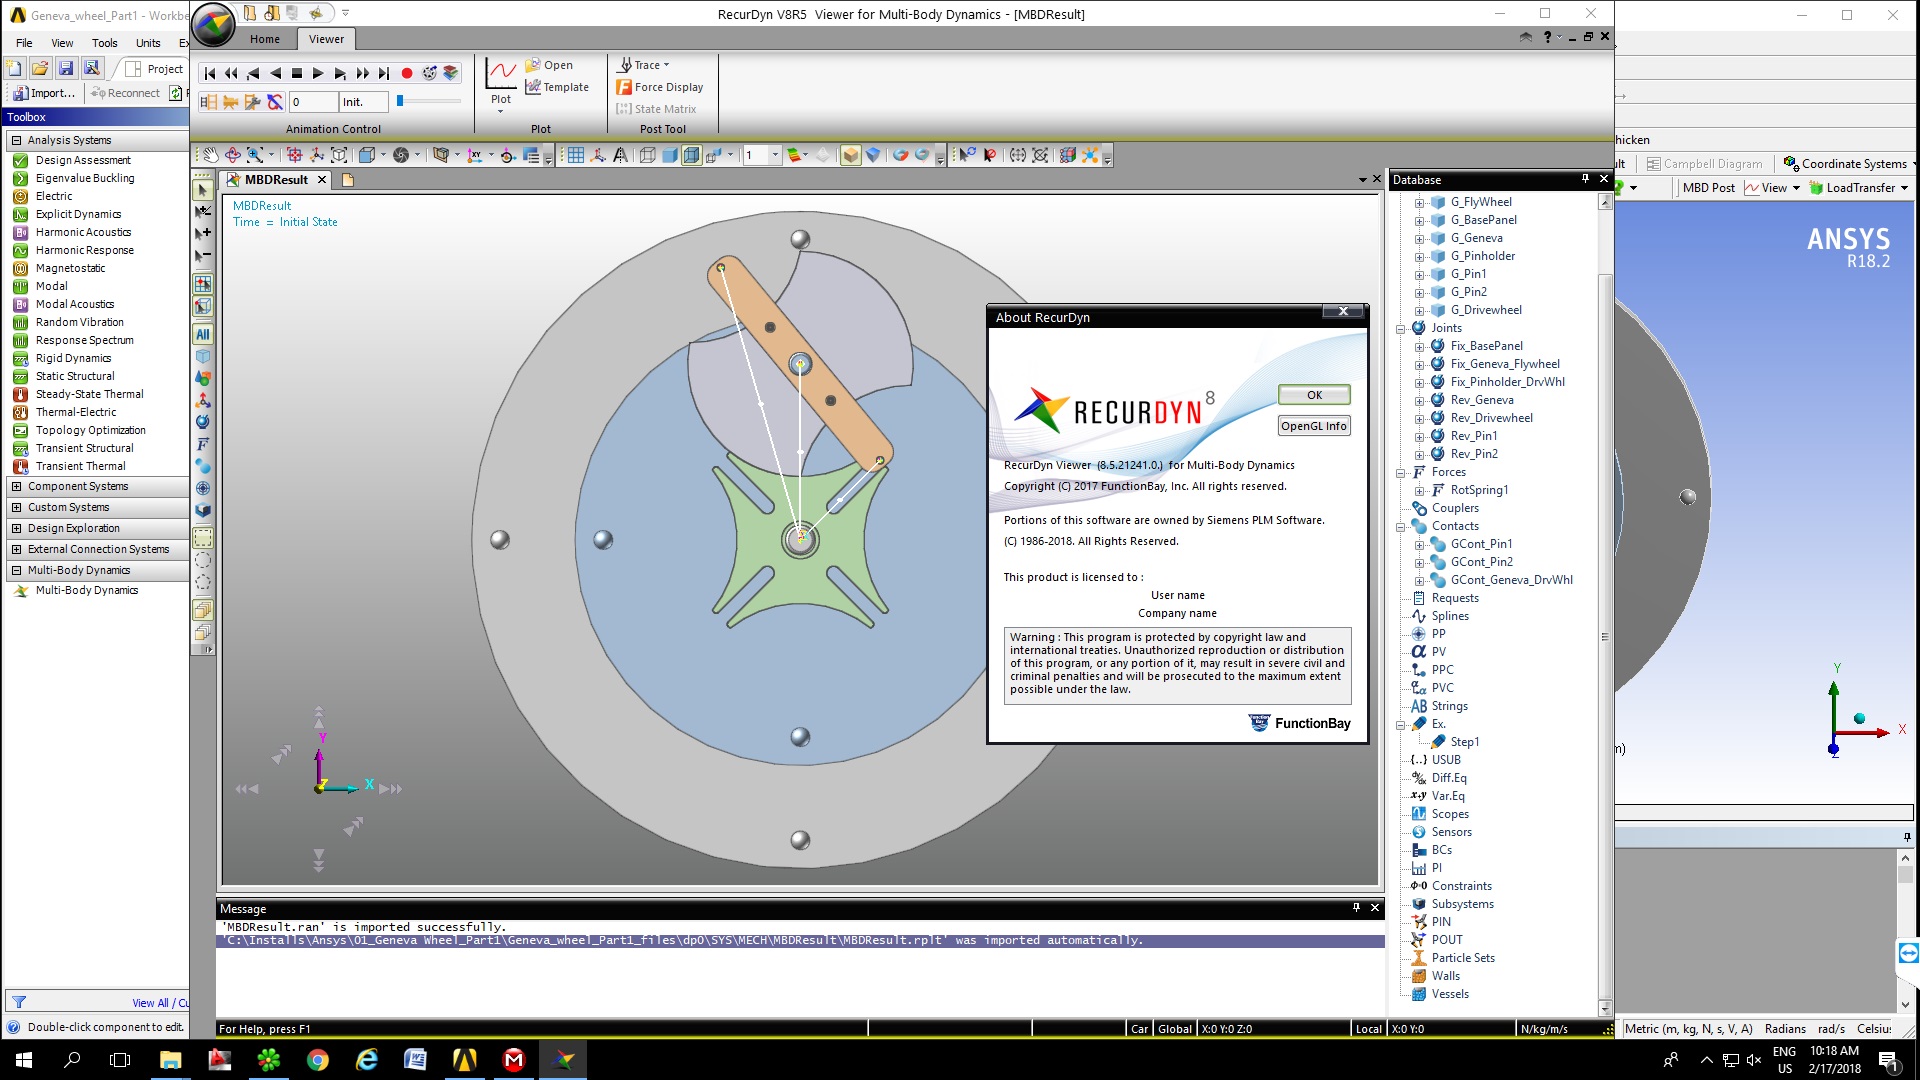Expand G_Geneva body node
This screenshot has height=1080, width=1920.
[x=1419, y=239]
